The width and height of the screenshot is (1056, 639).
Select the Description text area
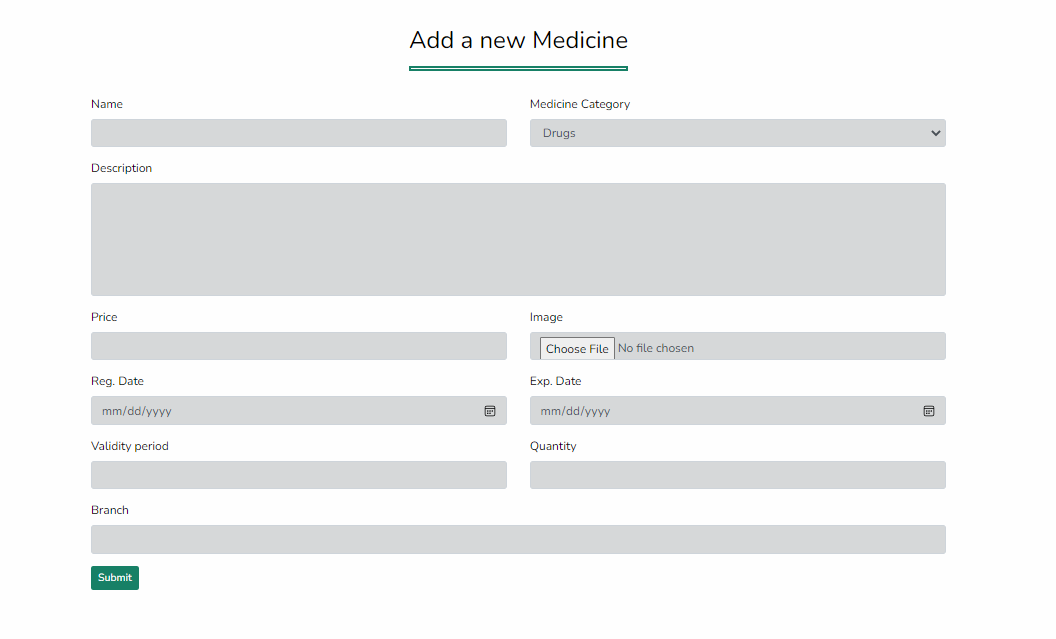518,239
